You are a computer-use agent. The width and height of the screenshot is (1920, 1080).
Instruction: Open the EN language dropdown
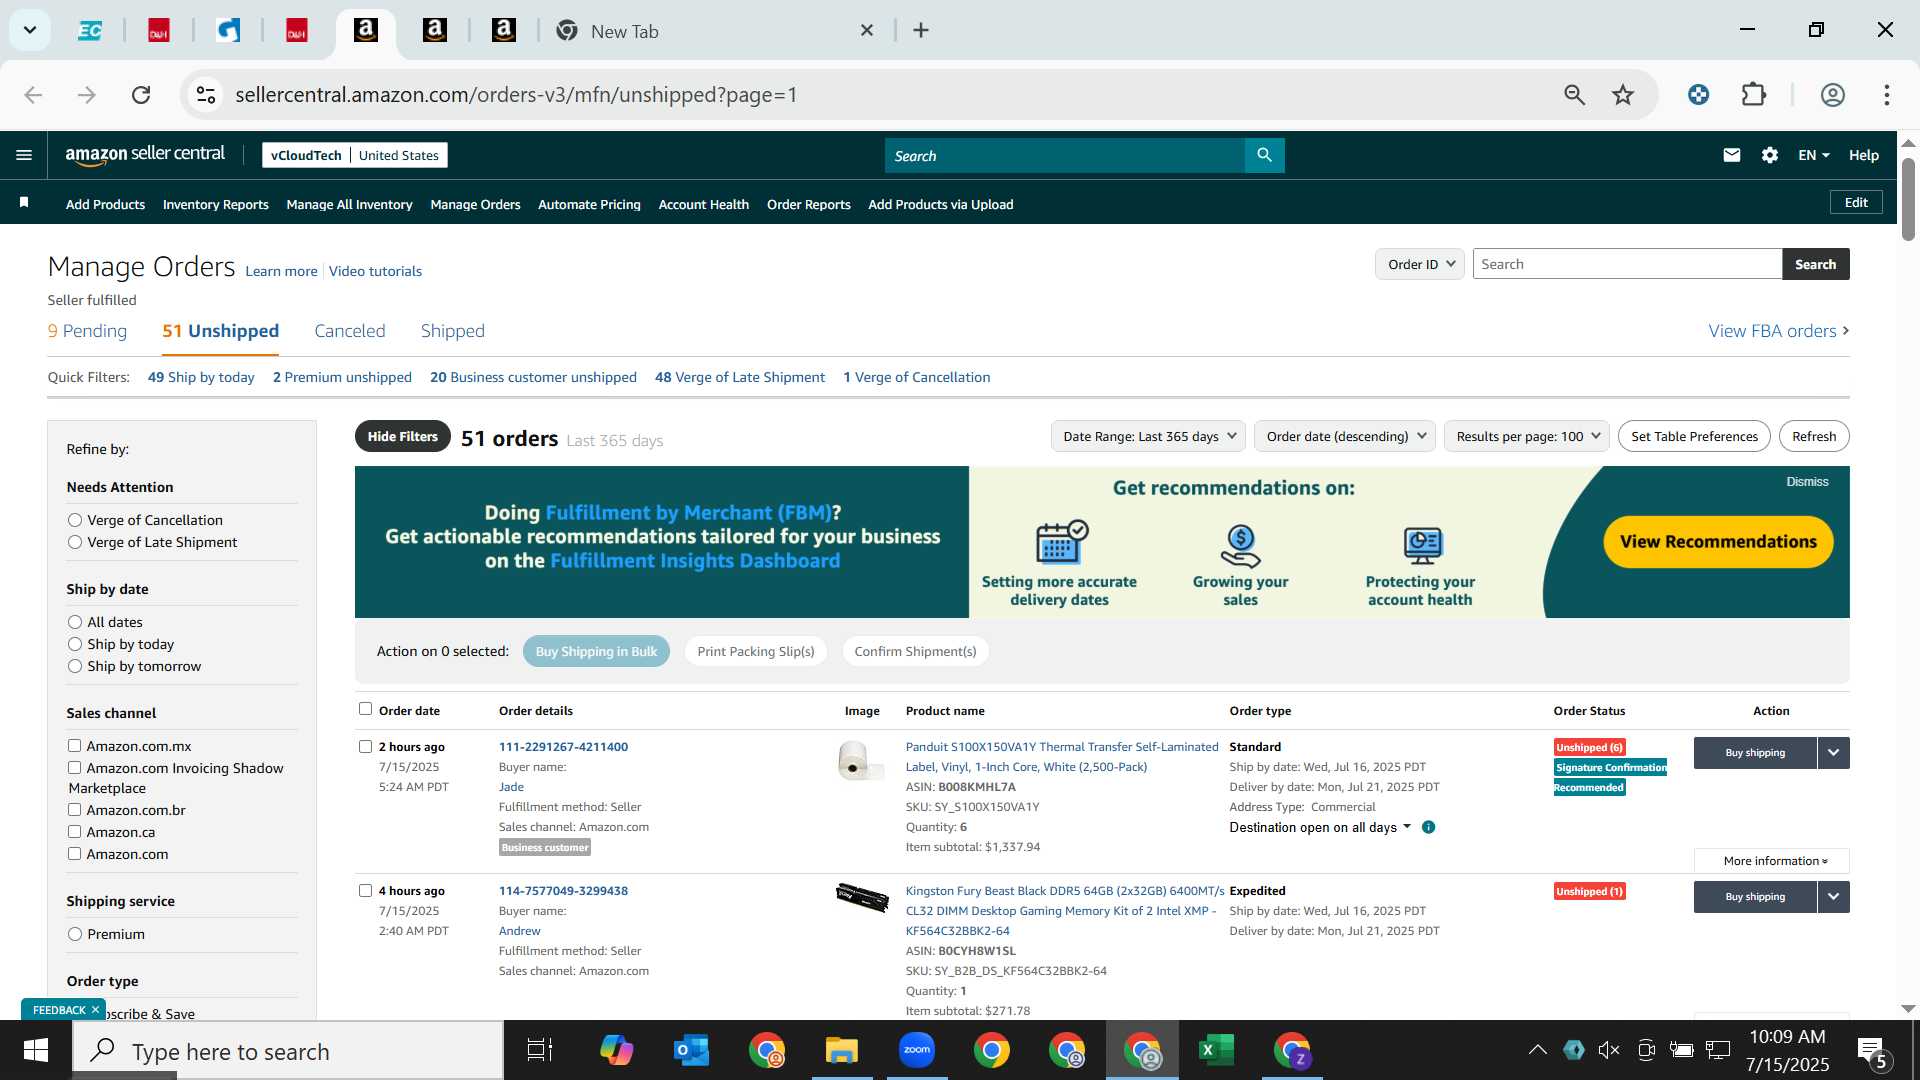point(1813,155)
